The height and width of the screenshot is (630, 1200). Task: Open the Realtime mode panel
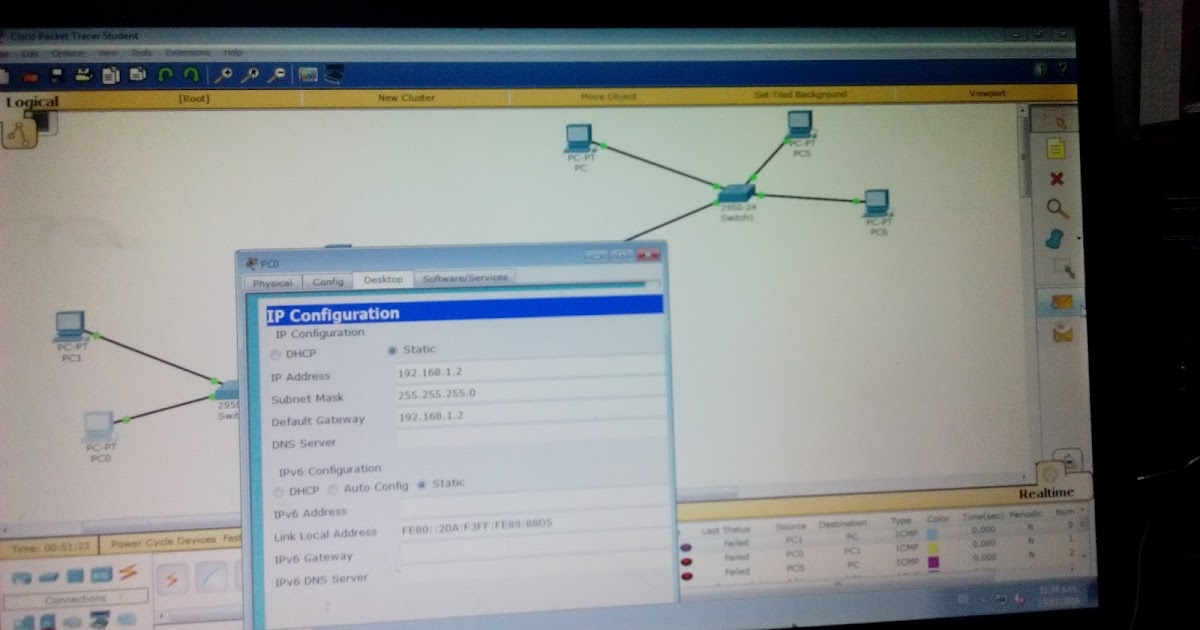[1045, 492]
